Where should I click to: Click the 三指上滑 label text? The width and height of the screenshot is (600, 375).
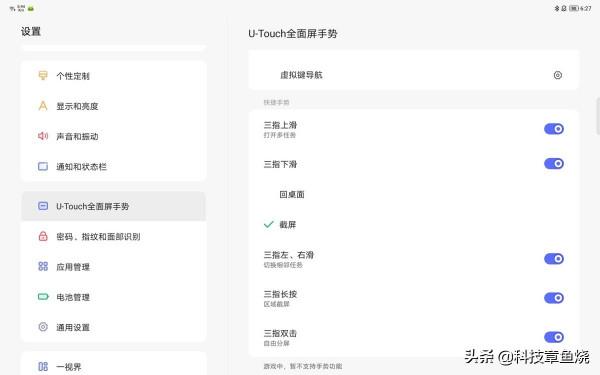coord(280,125)
